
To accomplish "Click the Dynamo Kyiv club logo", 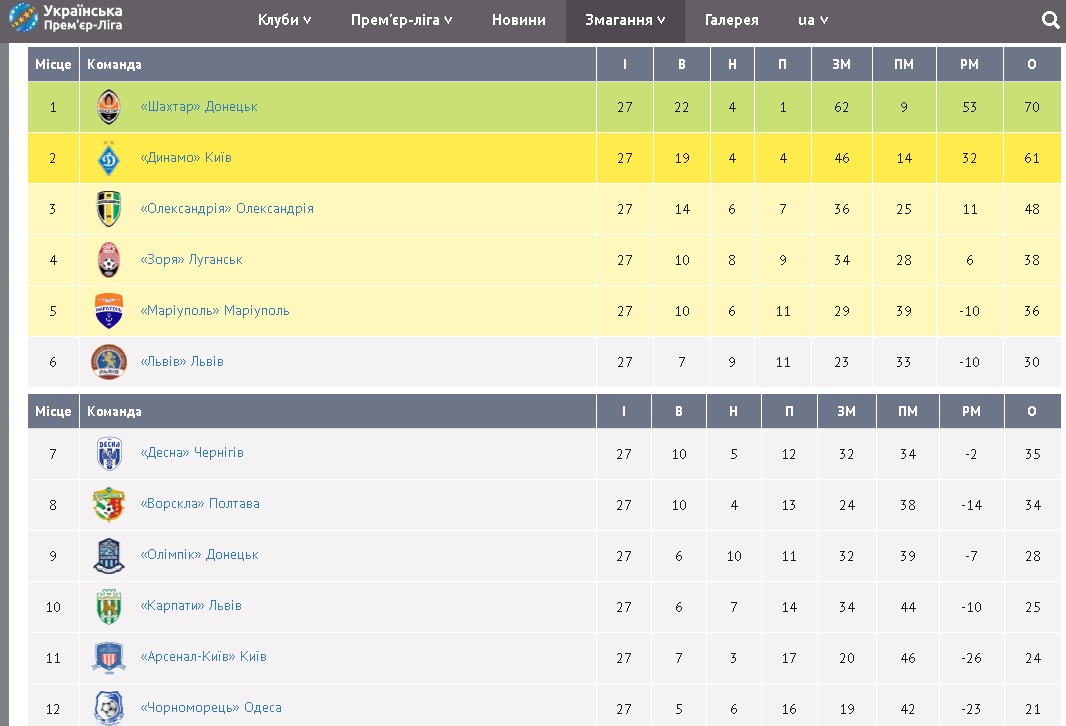I will pyautogui.click(x=109, y=158).
